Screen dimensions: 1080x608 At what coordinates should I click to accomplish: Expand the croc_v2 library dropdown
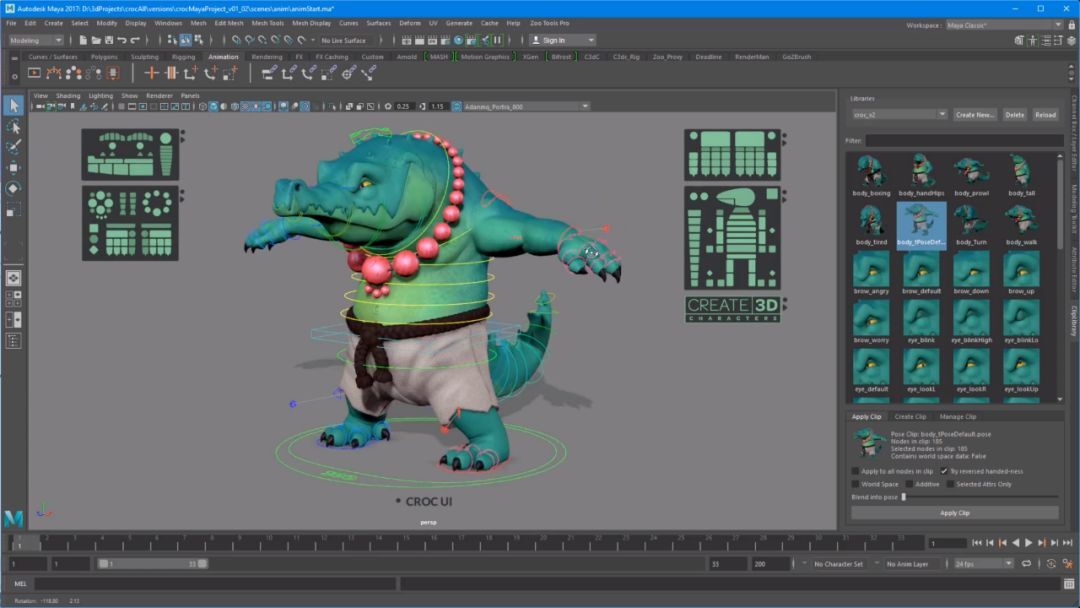(898, 114)
